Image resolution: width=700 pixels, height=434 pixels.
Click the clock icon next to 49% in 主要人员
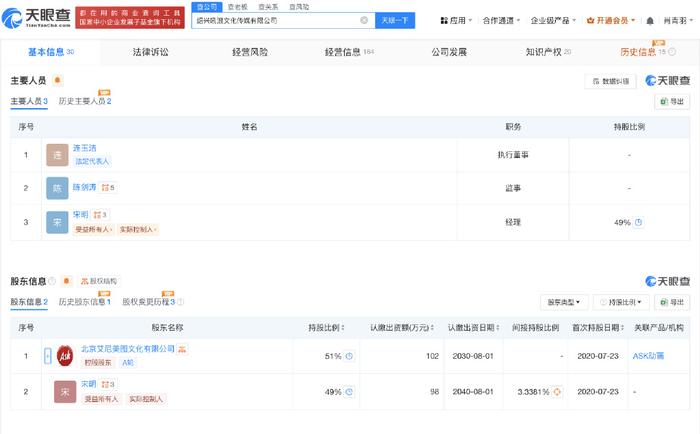point(638,222)
